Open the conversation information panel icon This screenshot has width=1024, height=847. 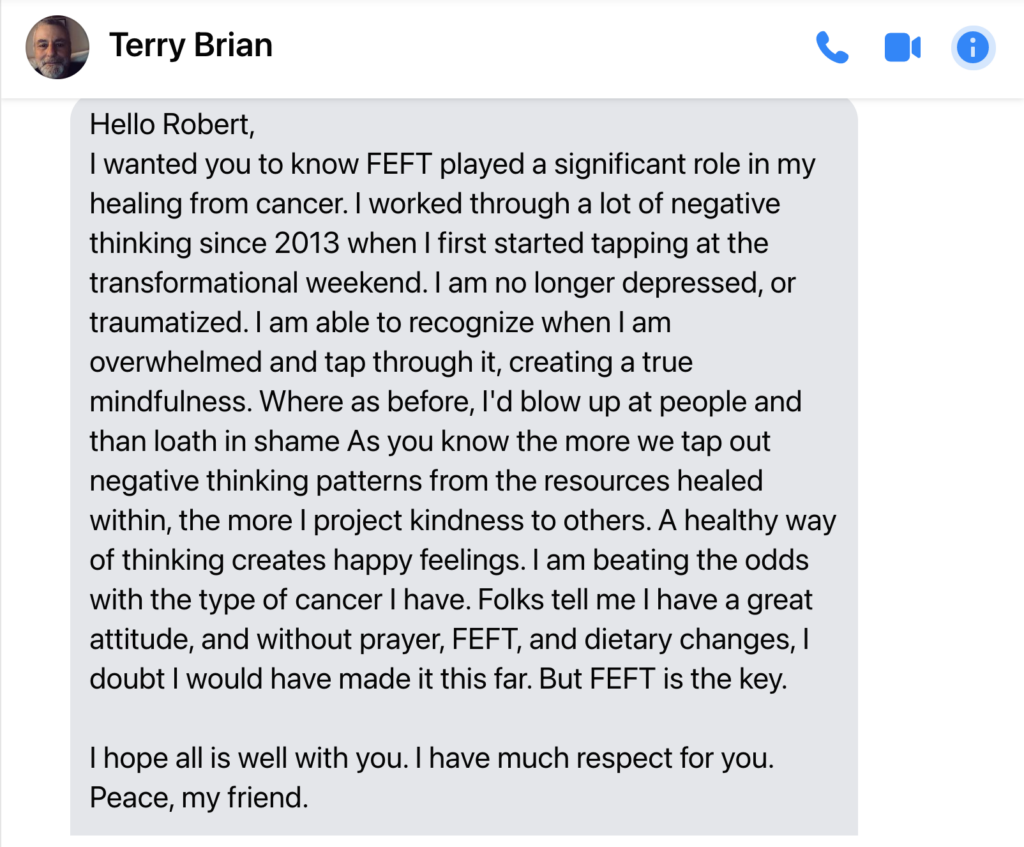972,48
